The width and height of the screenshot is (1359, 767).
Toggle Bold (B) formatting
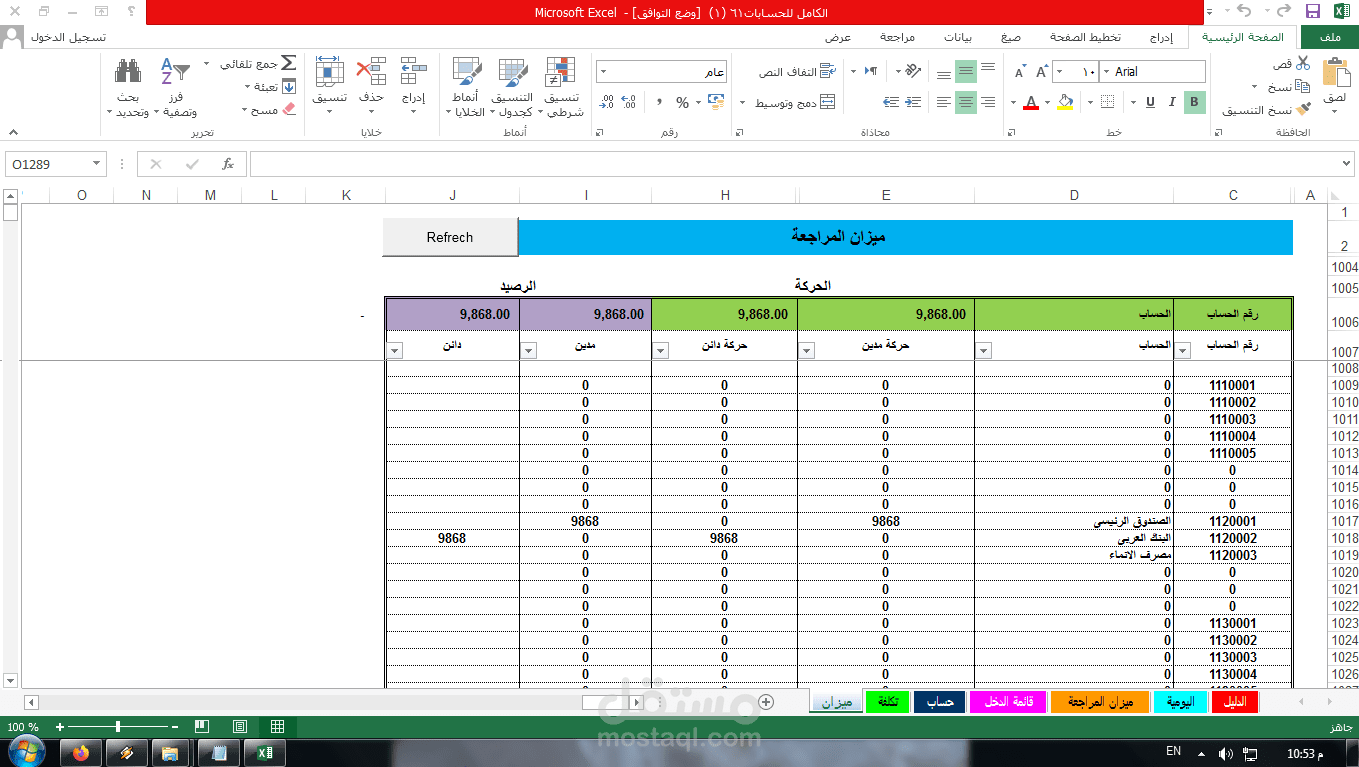click(1194, 102)
